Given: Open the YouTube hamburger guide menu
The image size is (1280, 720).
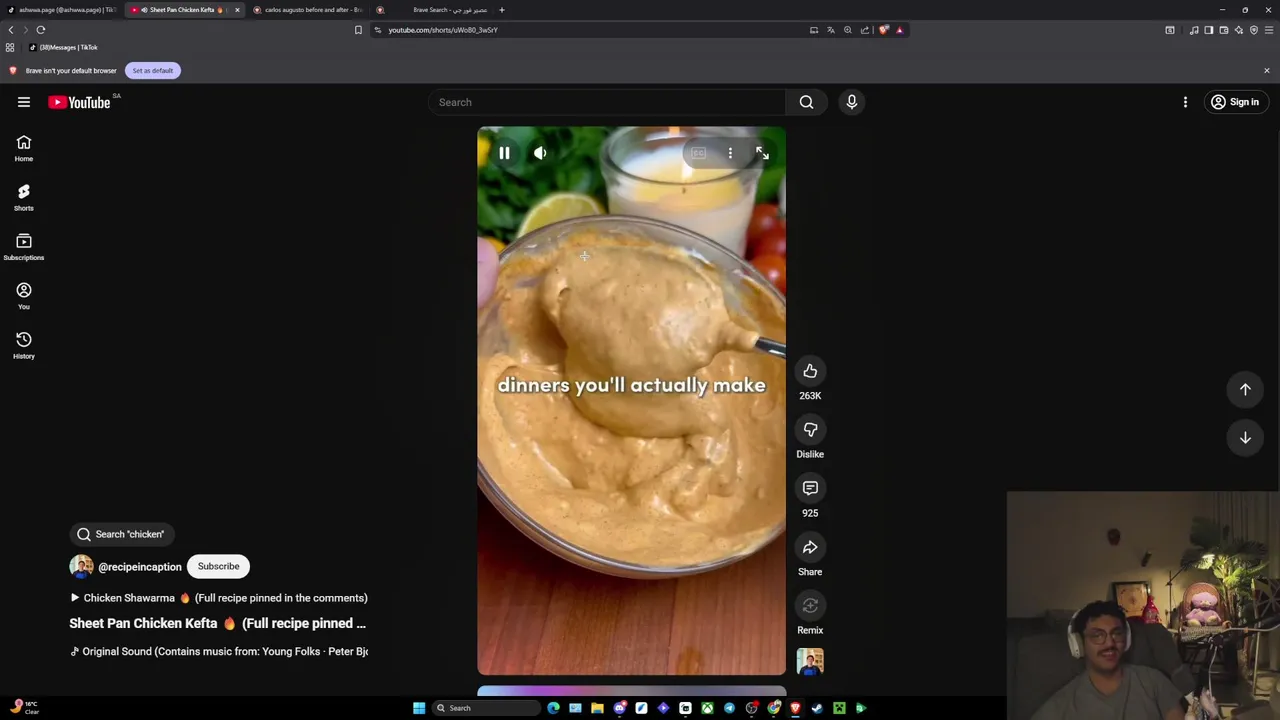Looking at the screenshot, I should (x=24, y=102).
